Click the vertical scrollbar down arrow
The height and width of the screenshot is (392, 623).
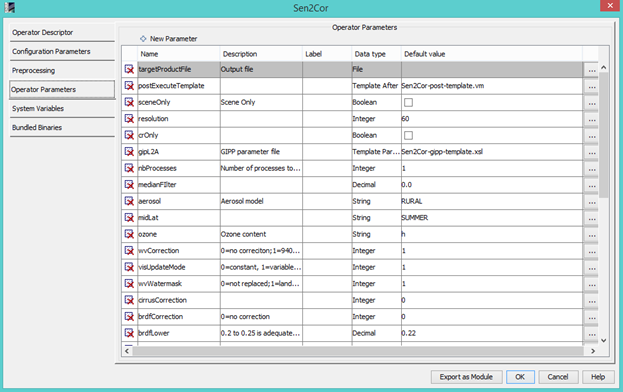coord(604,340)
